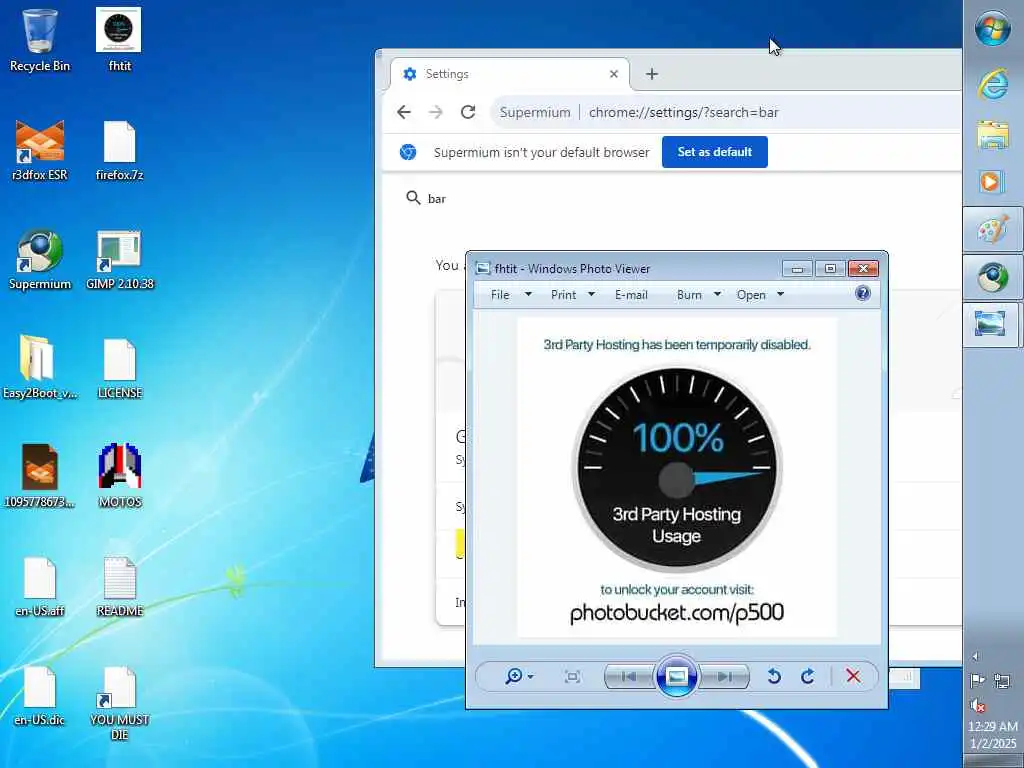Maximize the Photo Viewer window

point(830,268)
